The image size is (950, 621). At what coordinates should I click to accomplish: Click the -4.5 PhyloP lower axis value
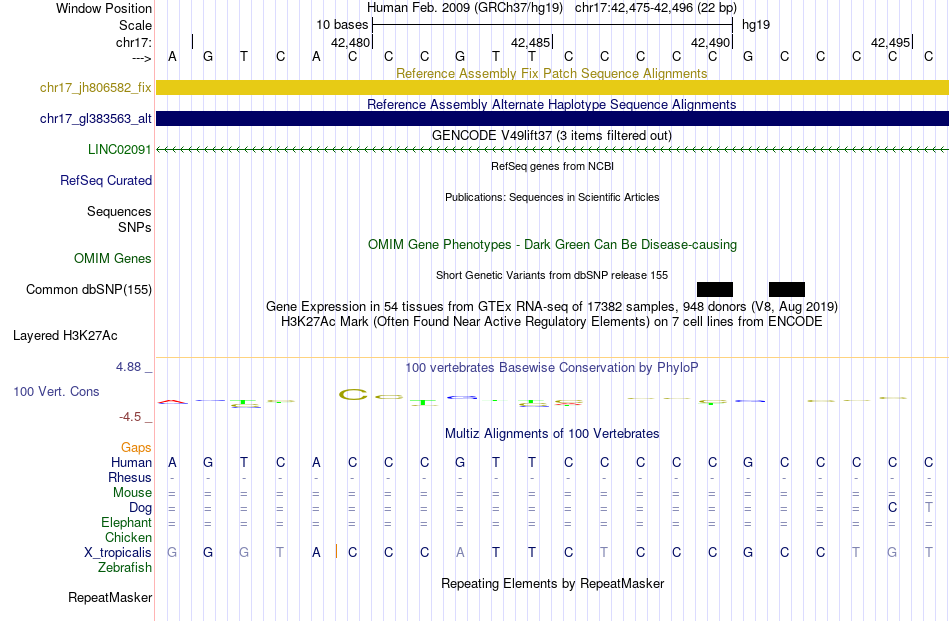point(130,417)
